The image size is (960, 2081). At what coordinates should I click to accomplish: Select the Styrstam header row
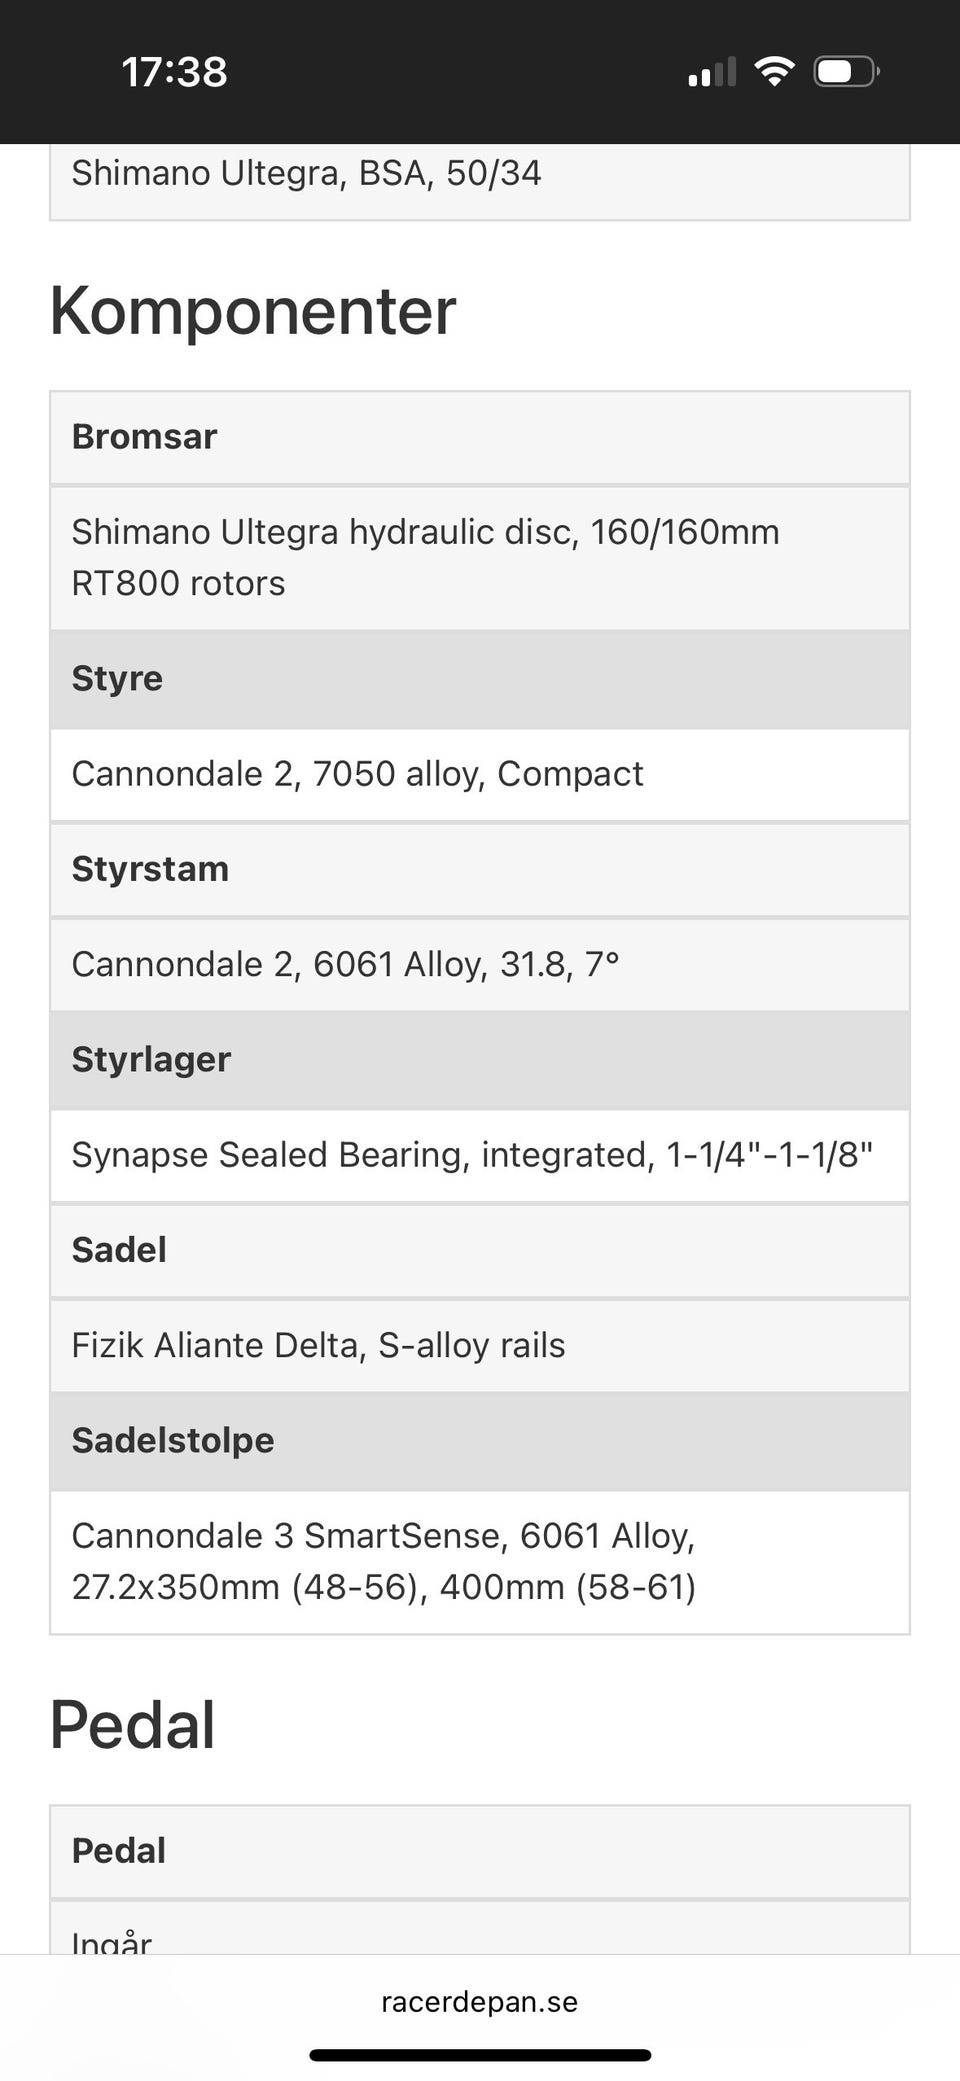(x=480, y=869)
